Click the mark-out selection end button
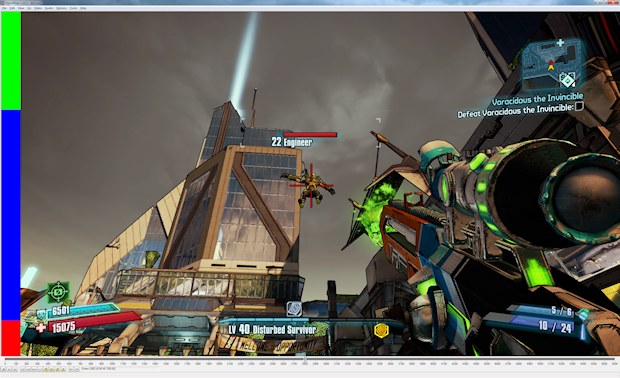 (x=77, y=369)
